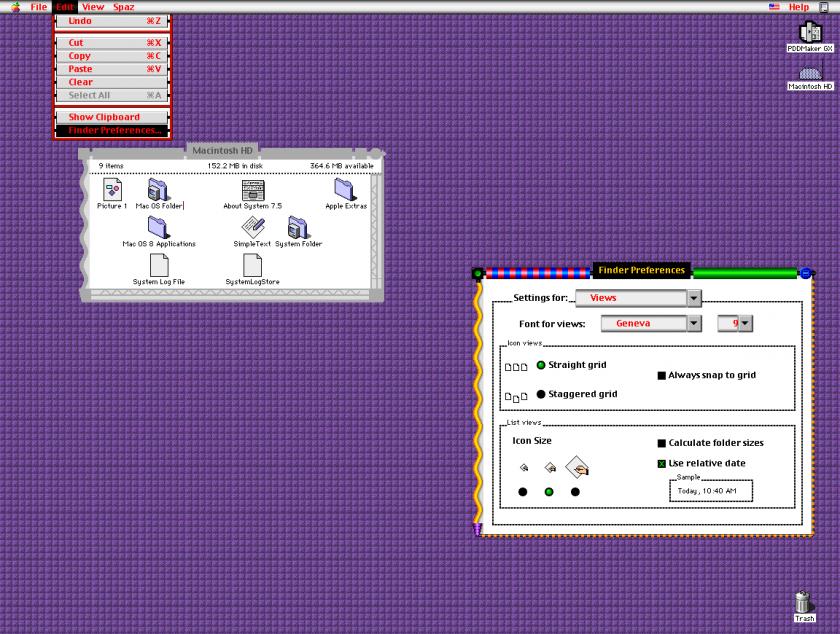Click the small list icon size preview
The height and width of the screenshot is (634, 840).
coord(524,468)
